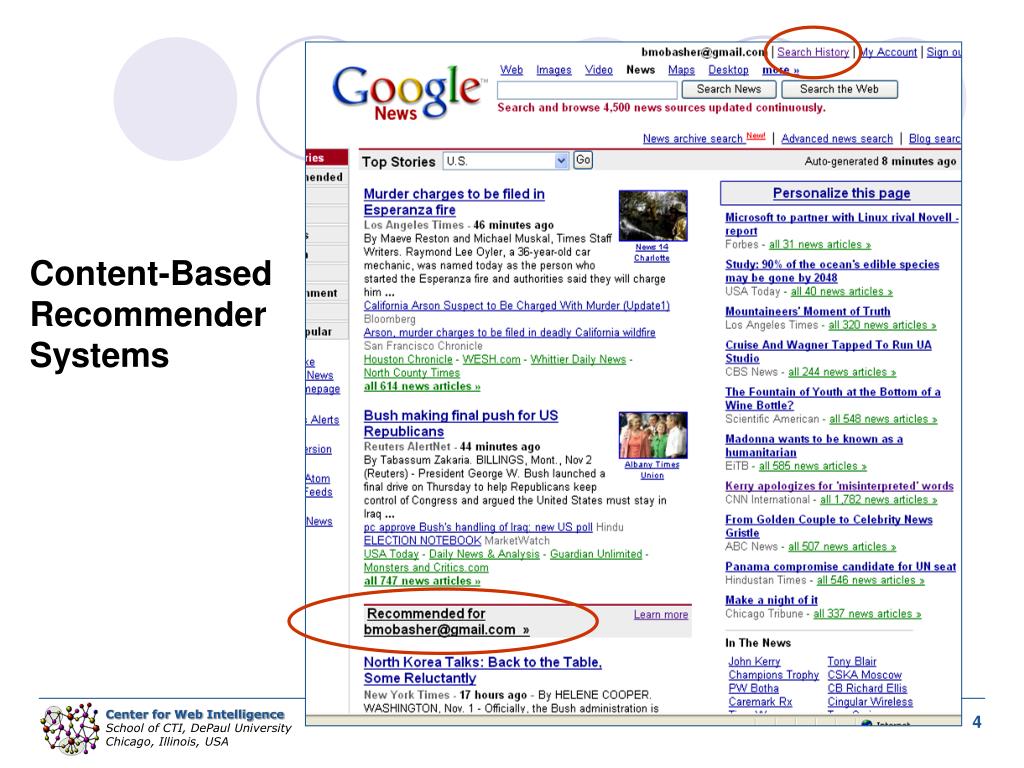Switch to Desktop search tab
The width and height of the screenshot is (1024, 768).
tap(728, 70)
